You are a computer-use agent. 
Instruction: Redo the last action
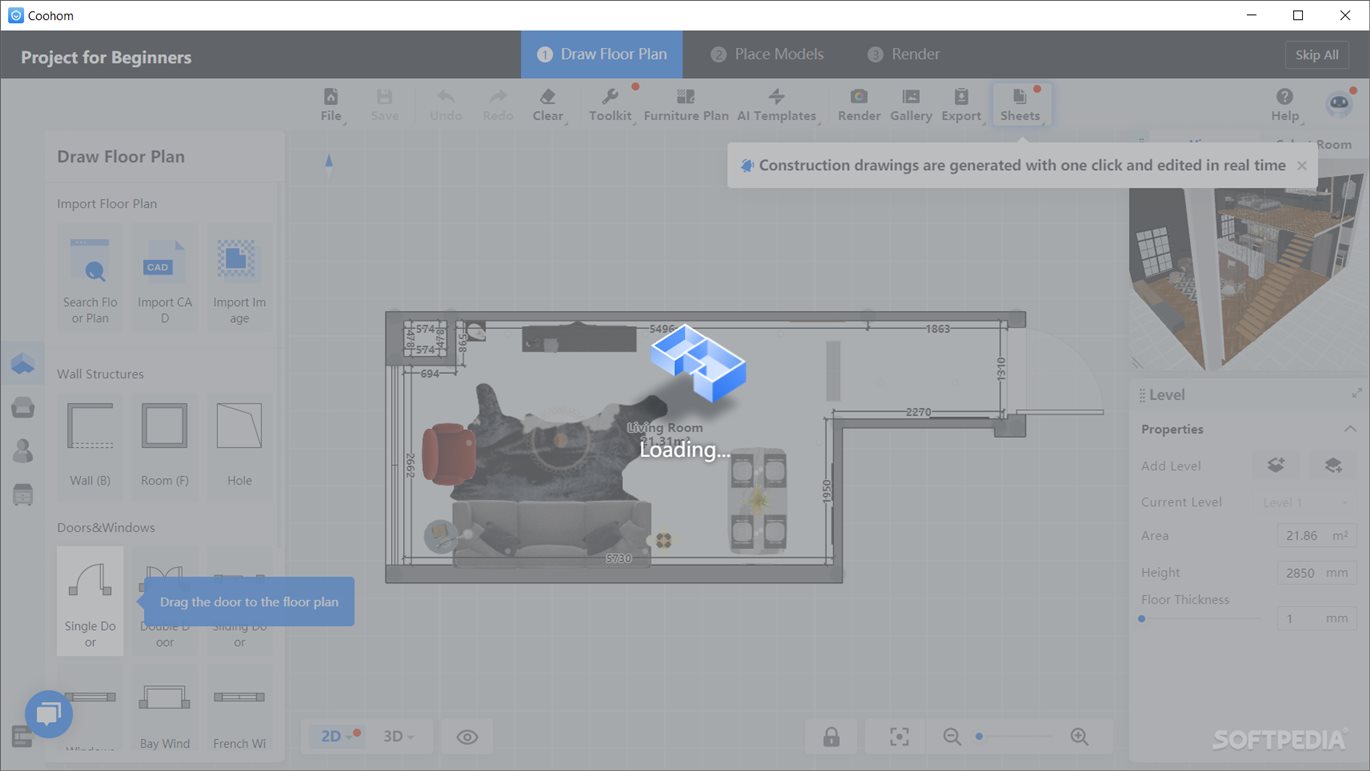[497, 104]
